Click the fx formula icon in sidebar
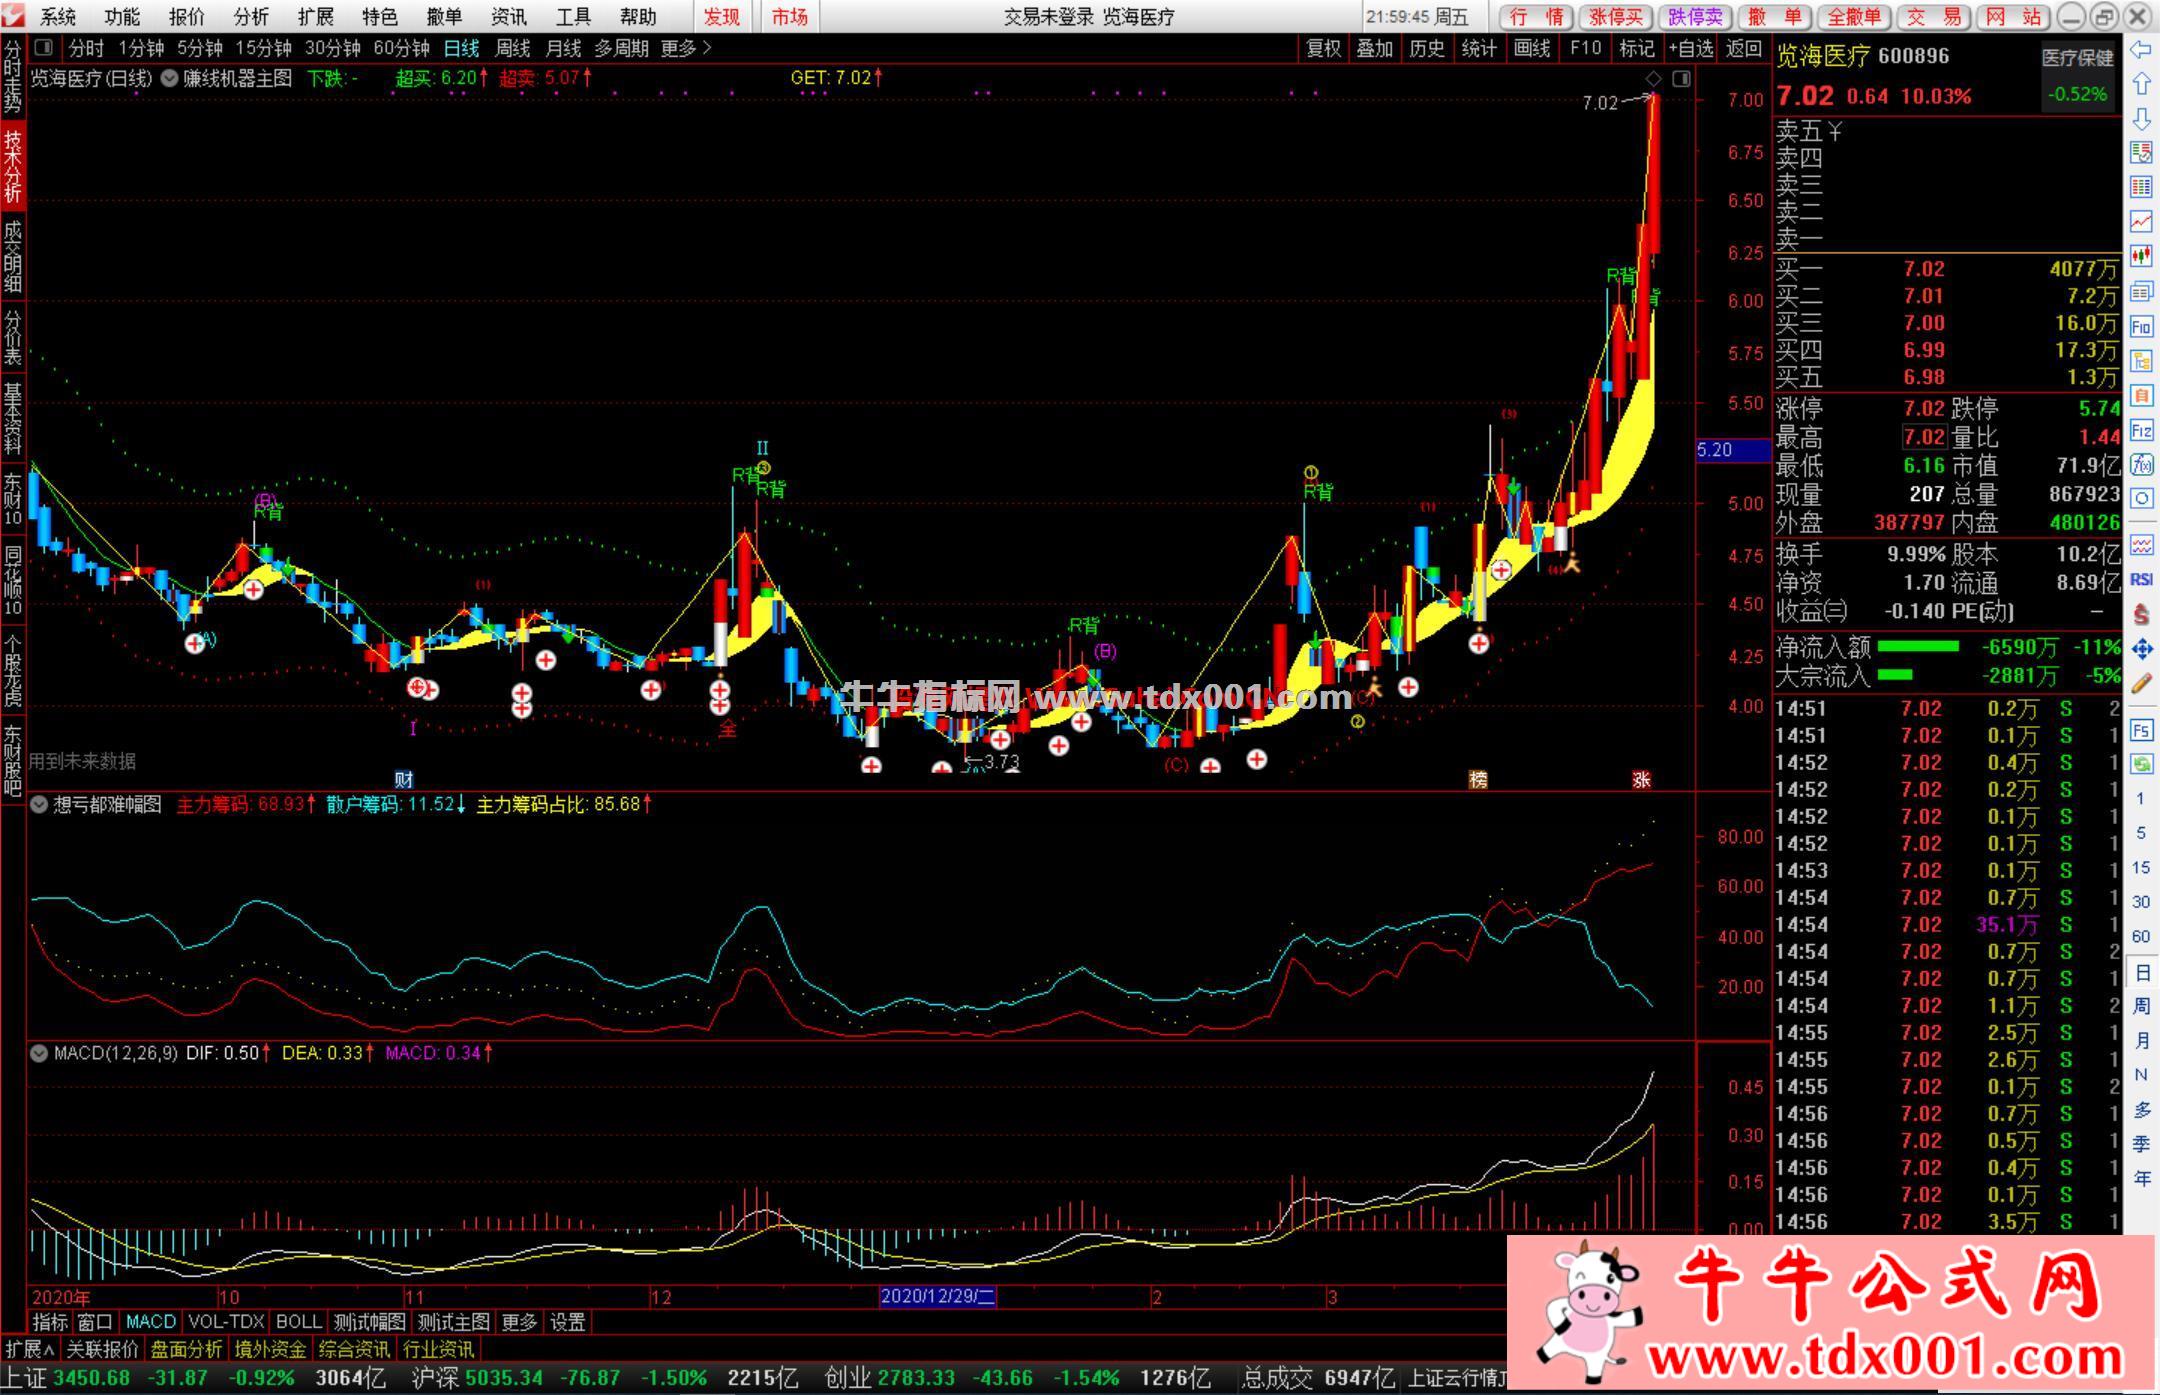Image resolution: width=2160 pixels, height=1395 pixels. pos(2141,464)
